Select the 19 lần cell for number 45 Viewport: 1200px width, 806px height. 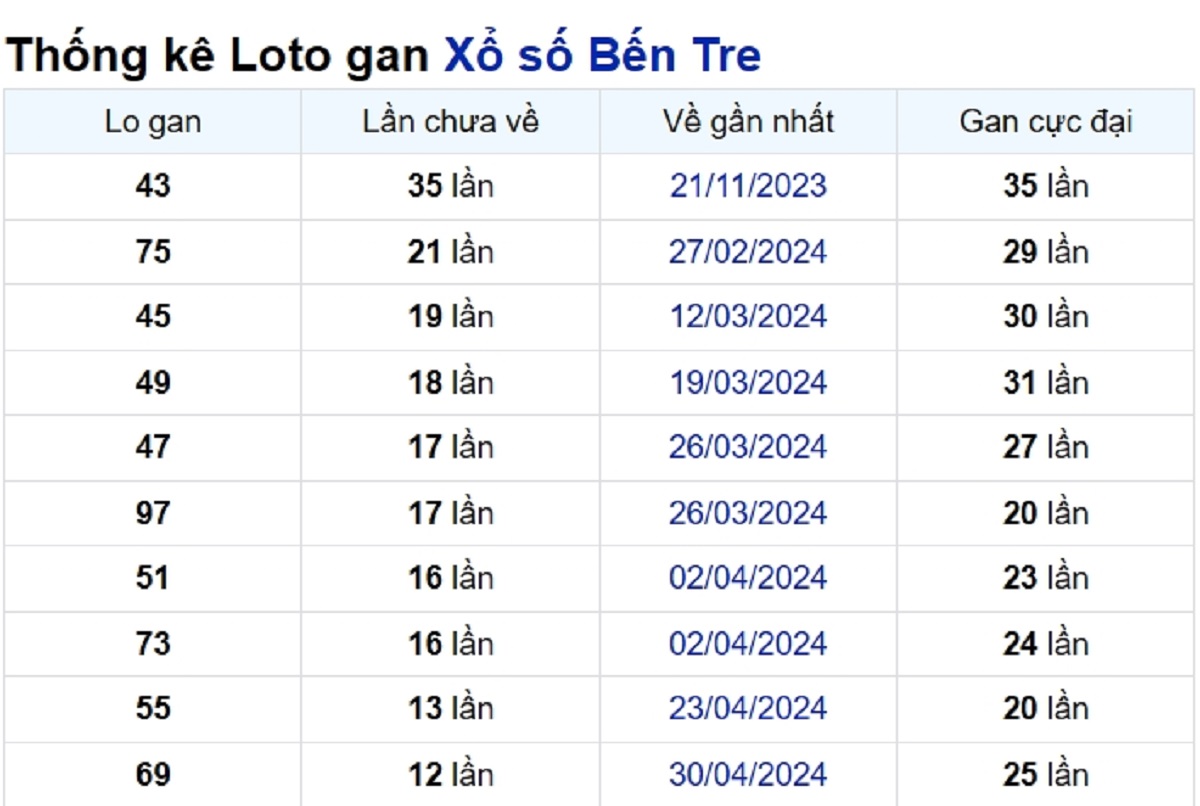point(450,317)
